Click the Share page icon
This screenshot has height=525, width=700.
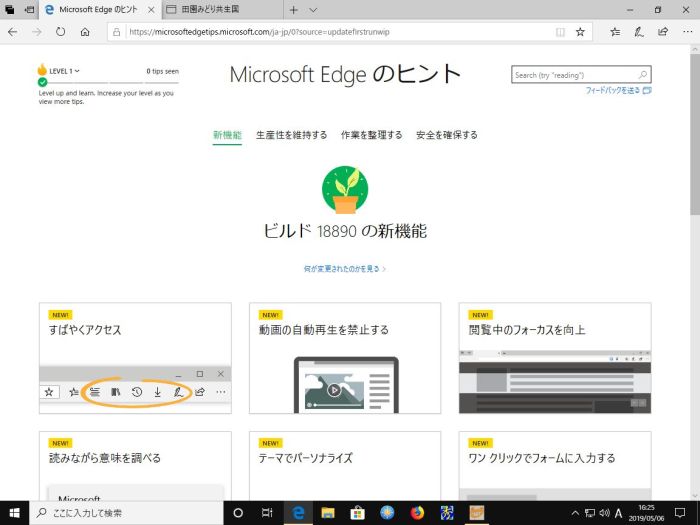pos(662,31)
